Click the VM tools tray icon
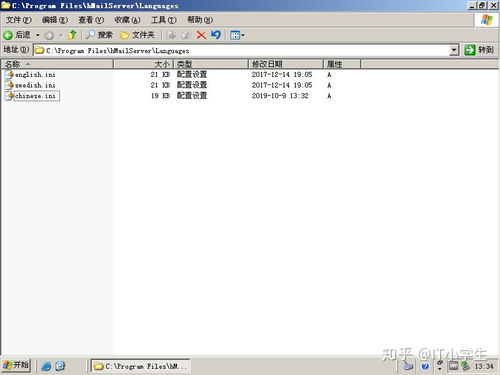This screenshot has height=375, width=500. 454,366
